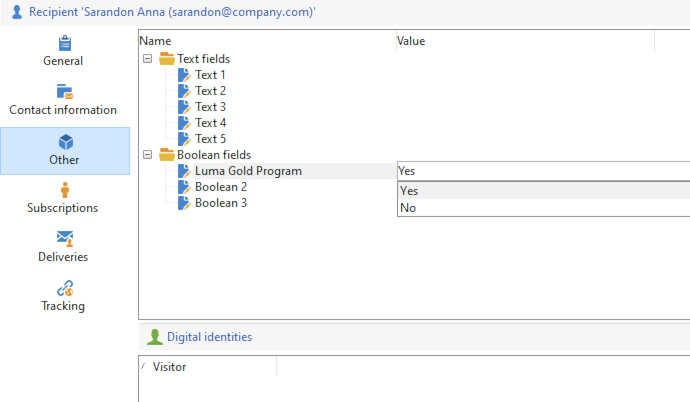Select the Boolean 3 field row
The width and height of the screenshot is (690, 402).
pyautogui.click(x=220, y=203)
